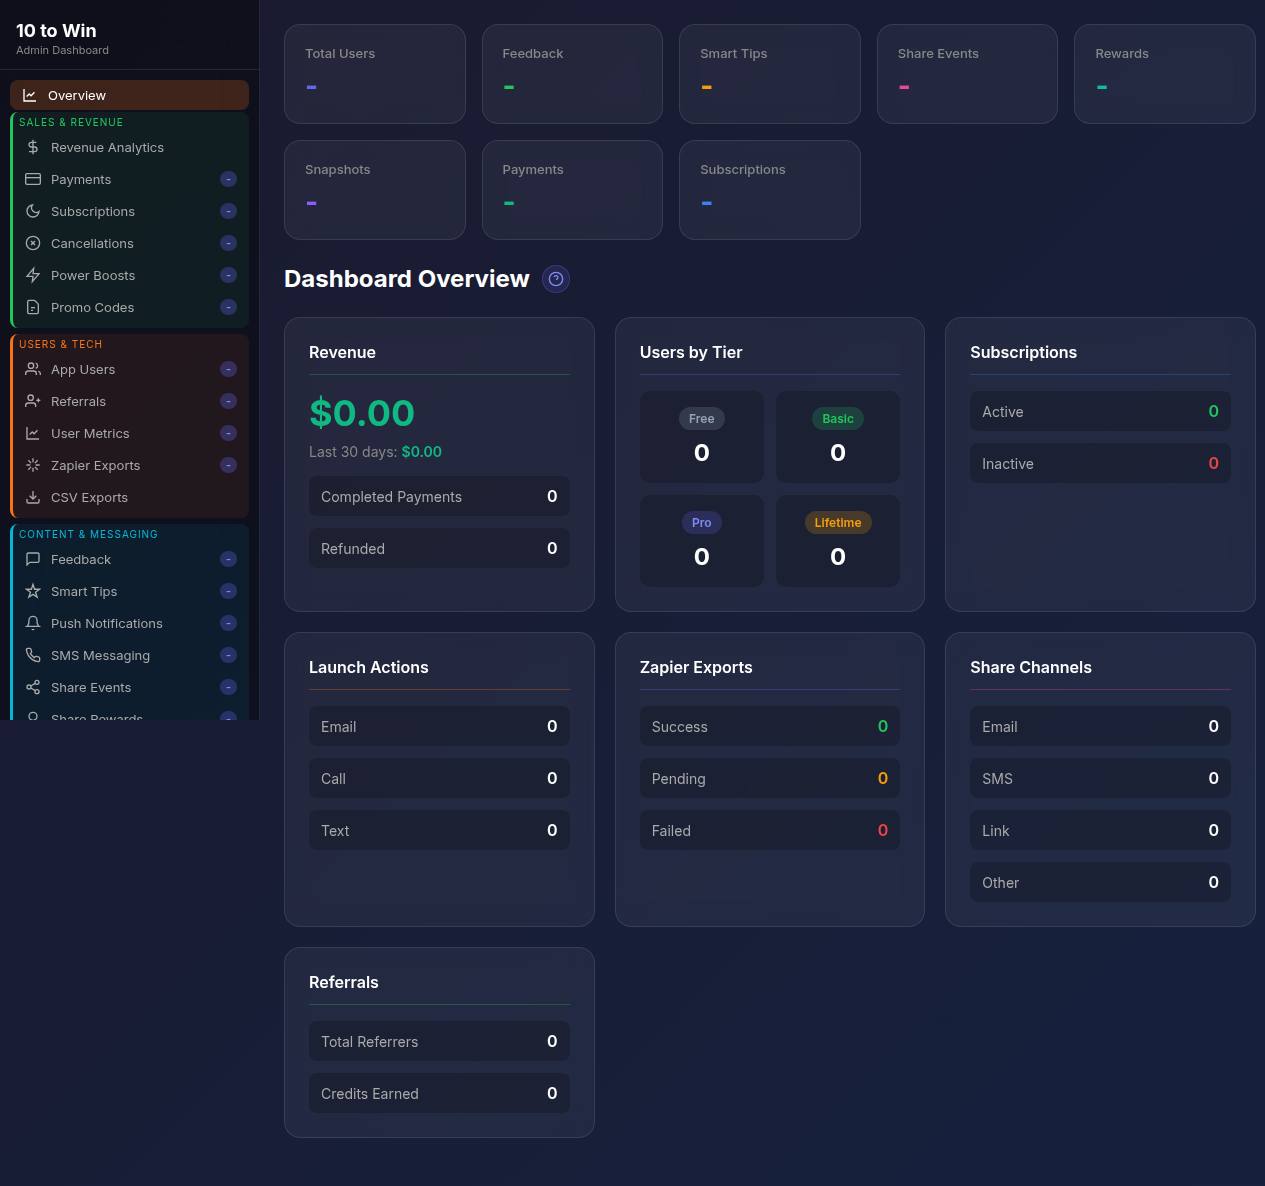The width and height of the screenshot is (1265, 1186).
Task: Open the help icon beside Dashboard Overview
Action: pyautogui.click(x=556, y=279)
